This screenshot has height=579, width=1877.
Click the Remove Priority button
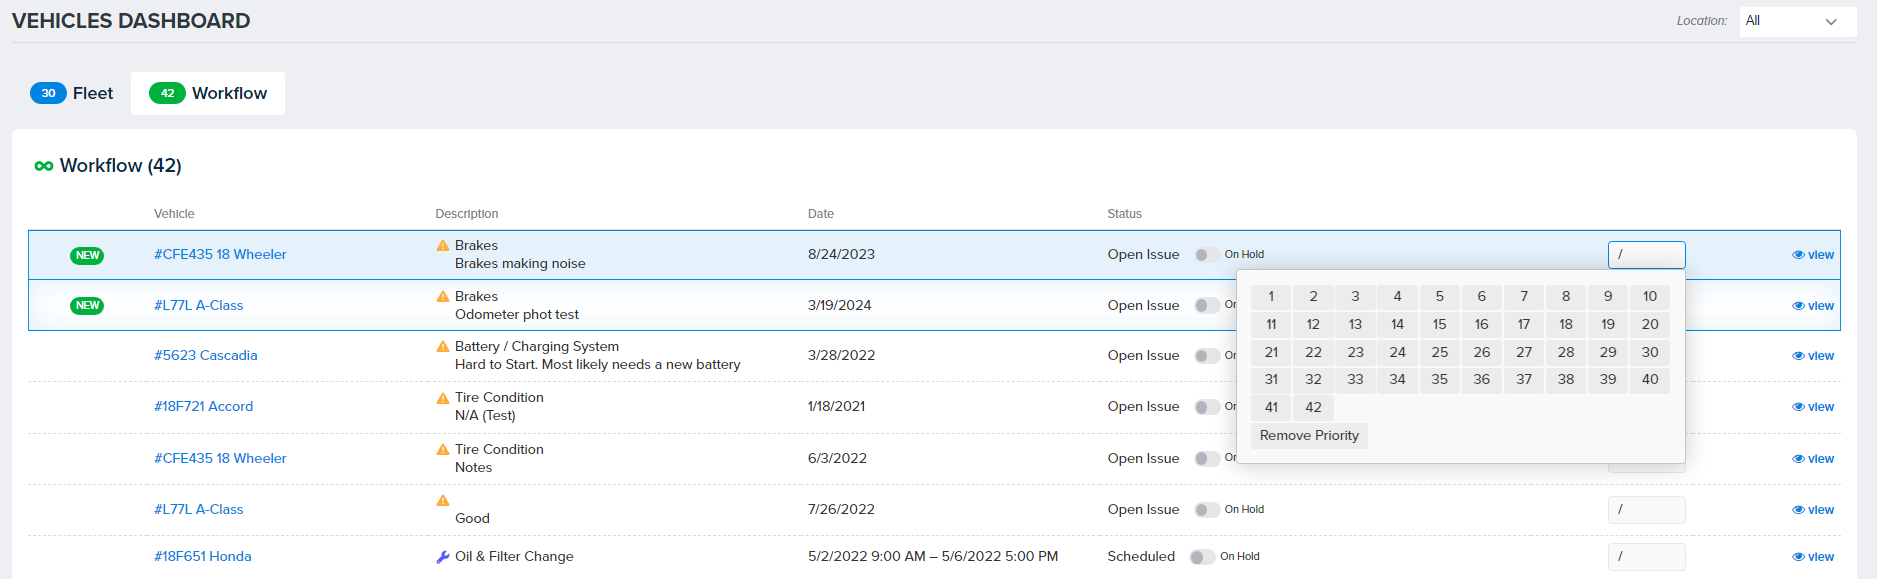1309,436
